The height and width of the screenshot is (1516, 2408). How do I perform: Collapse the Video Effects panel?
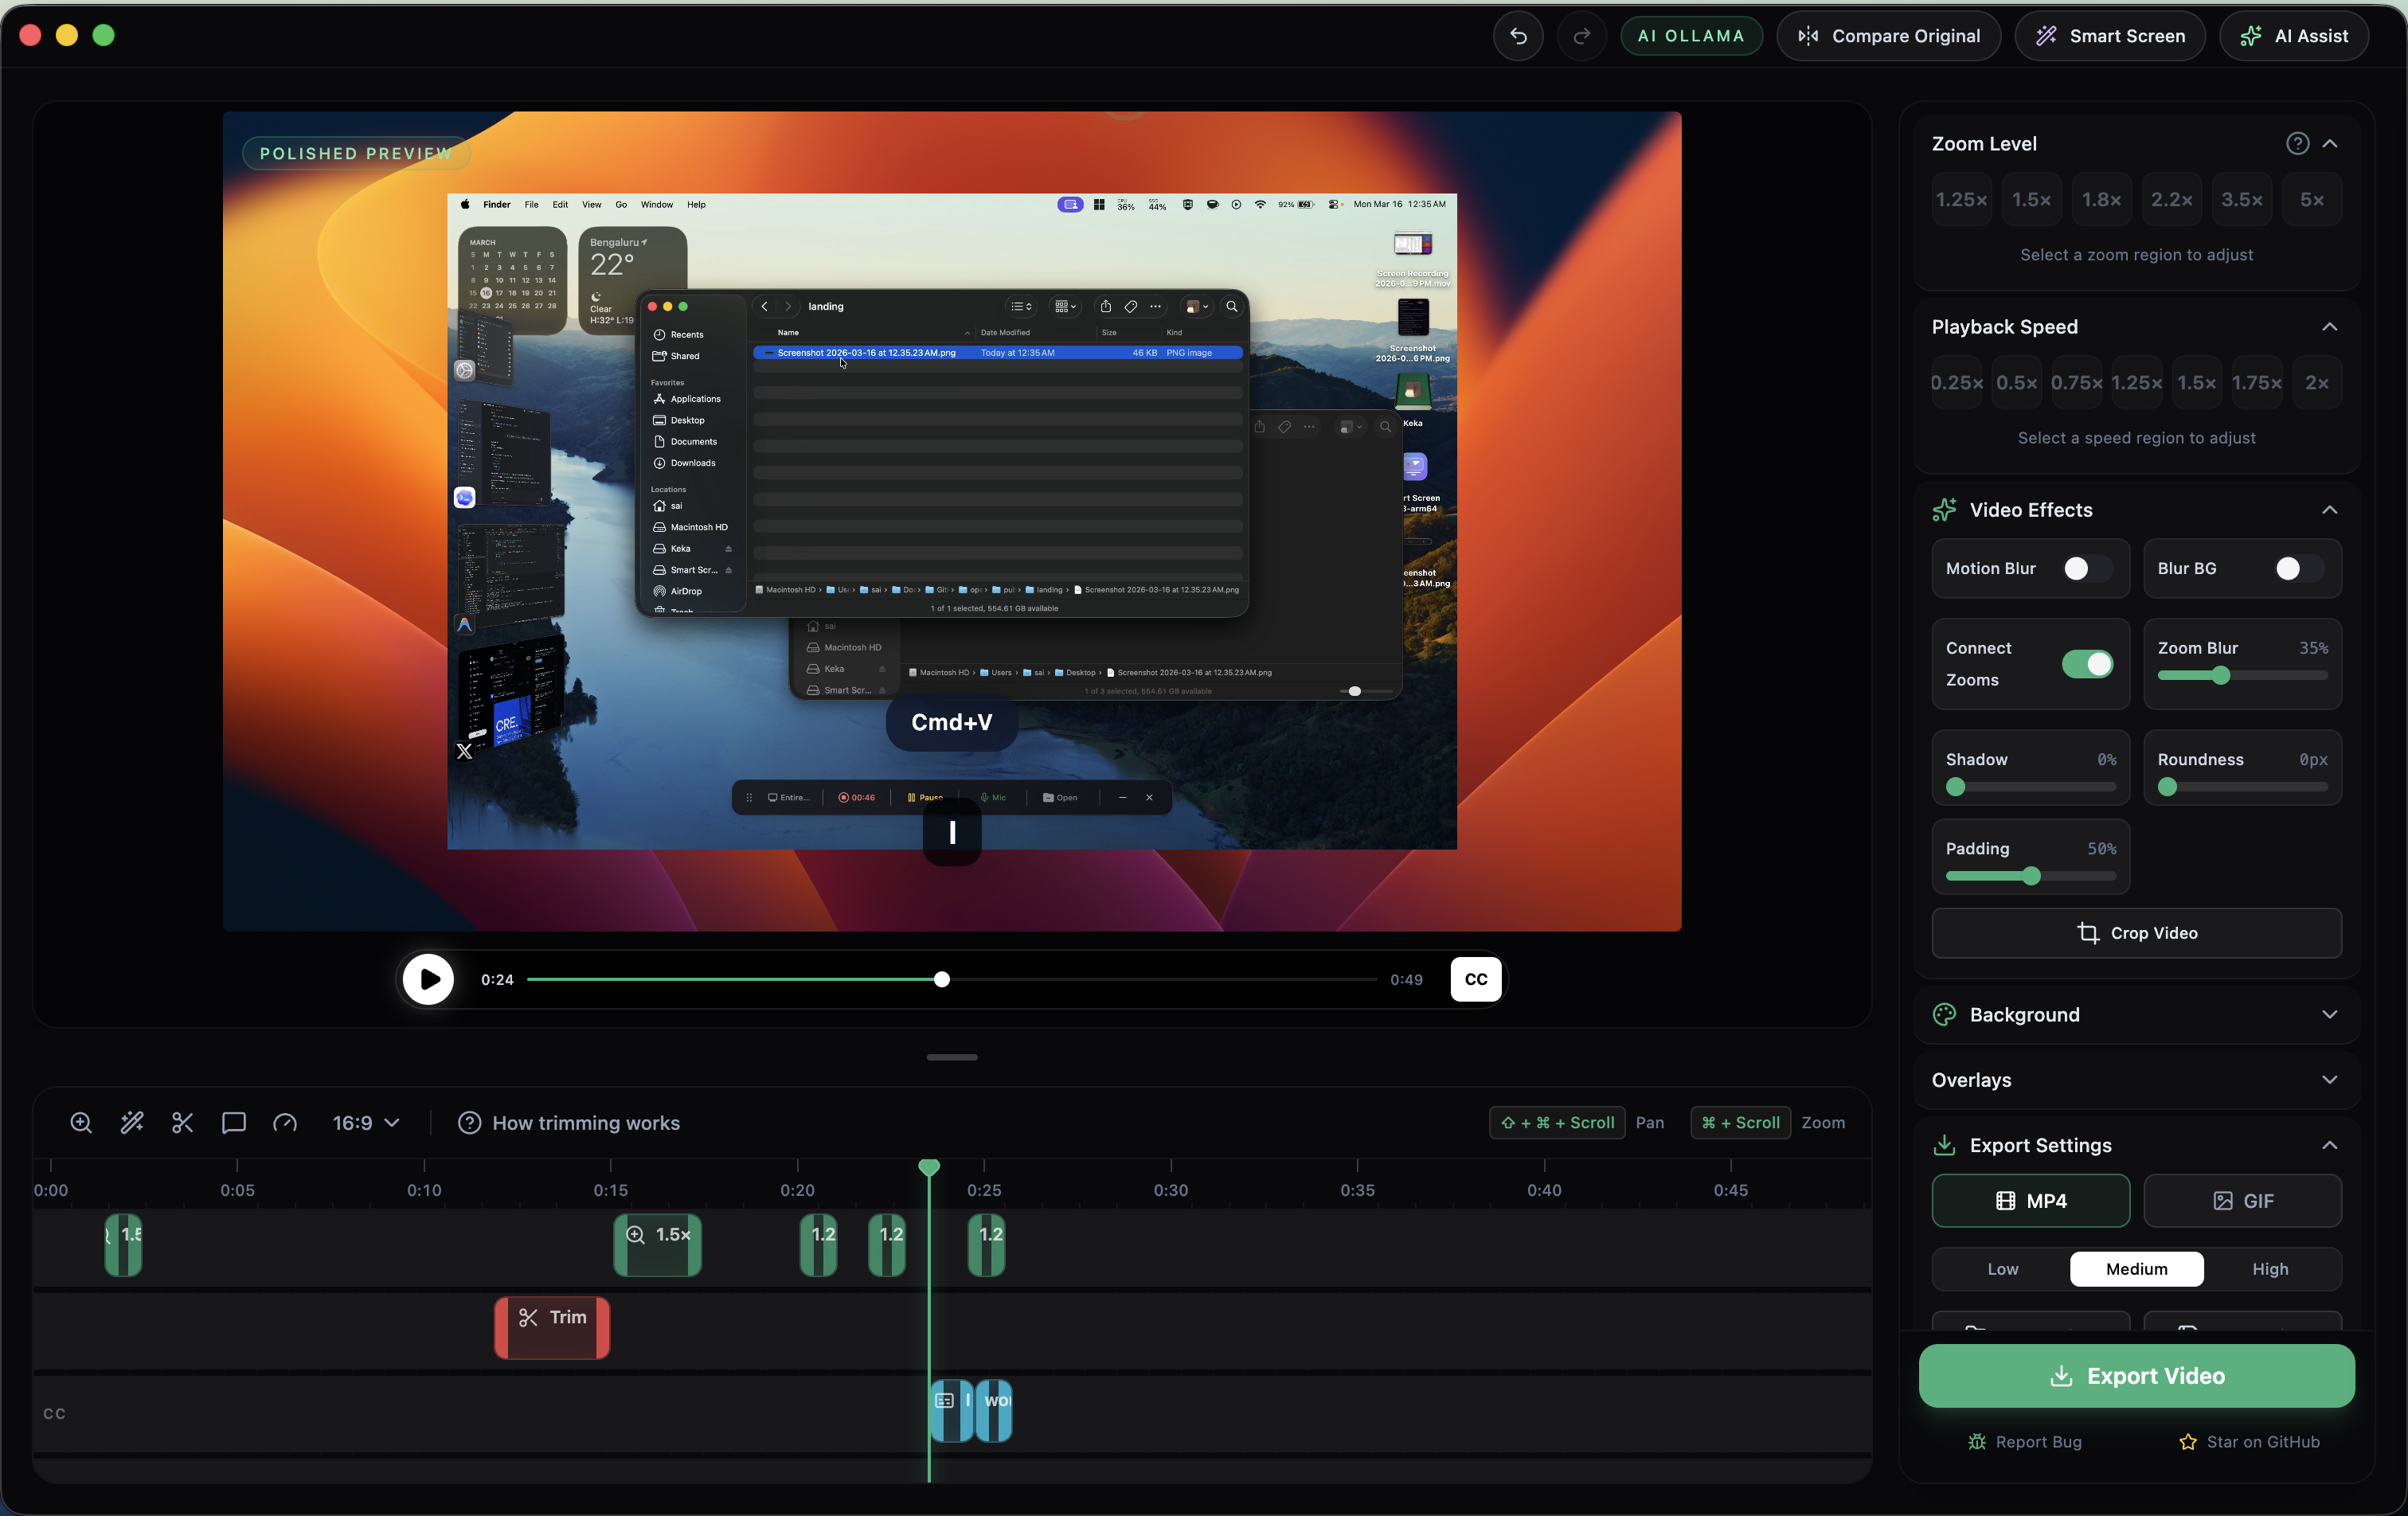click(2331, 510)
